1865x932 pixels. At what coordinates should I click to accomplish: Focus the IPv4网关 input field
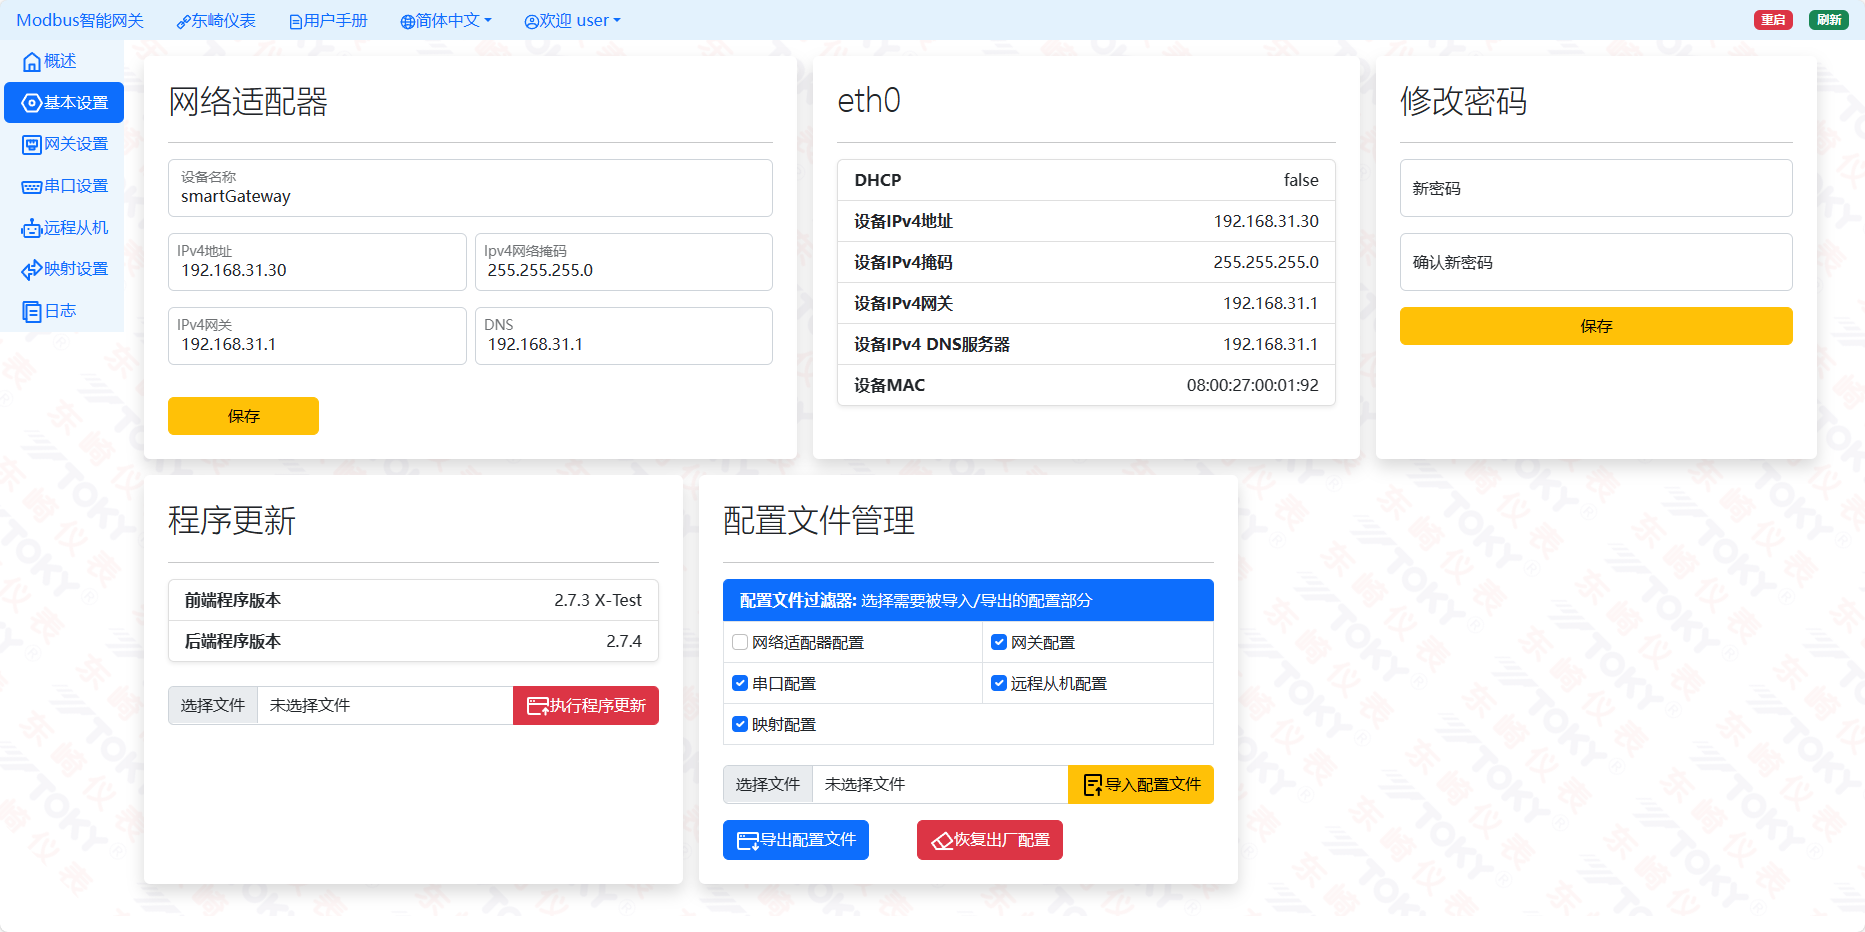coord(317,336)
